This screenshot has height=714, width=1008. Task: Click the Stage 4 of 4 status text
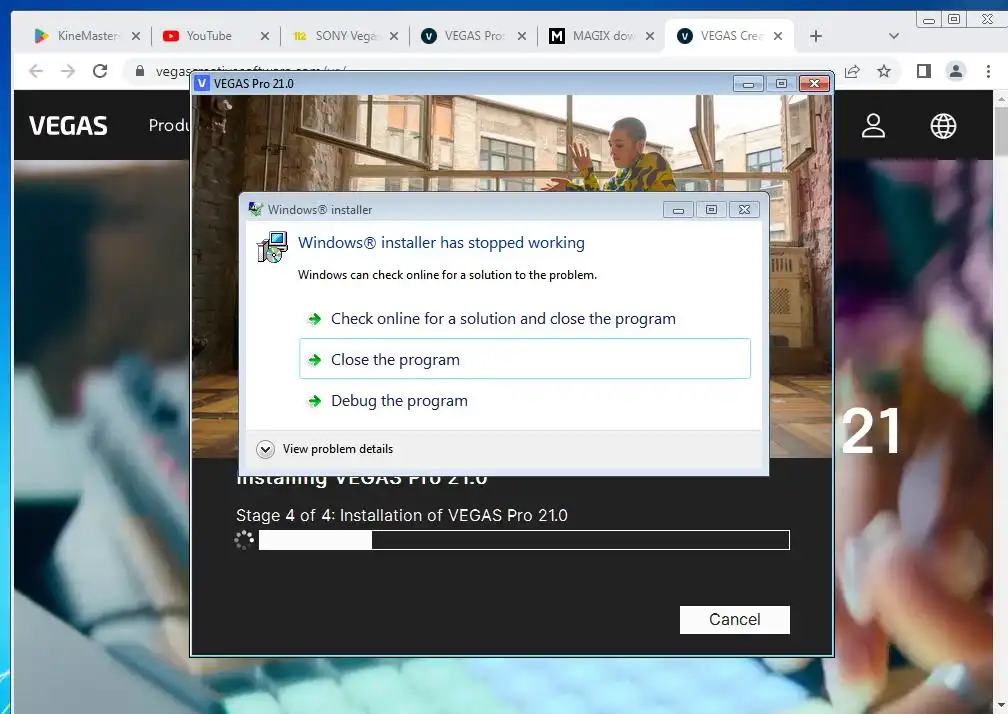click(x=402, y=515)
